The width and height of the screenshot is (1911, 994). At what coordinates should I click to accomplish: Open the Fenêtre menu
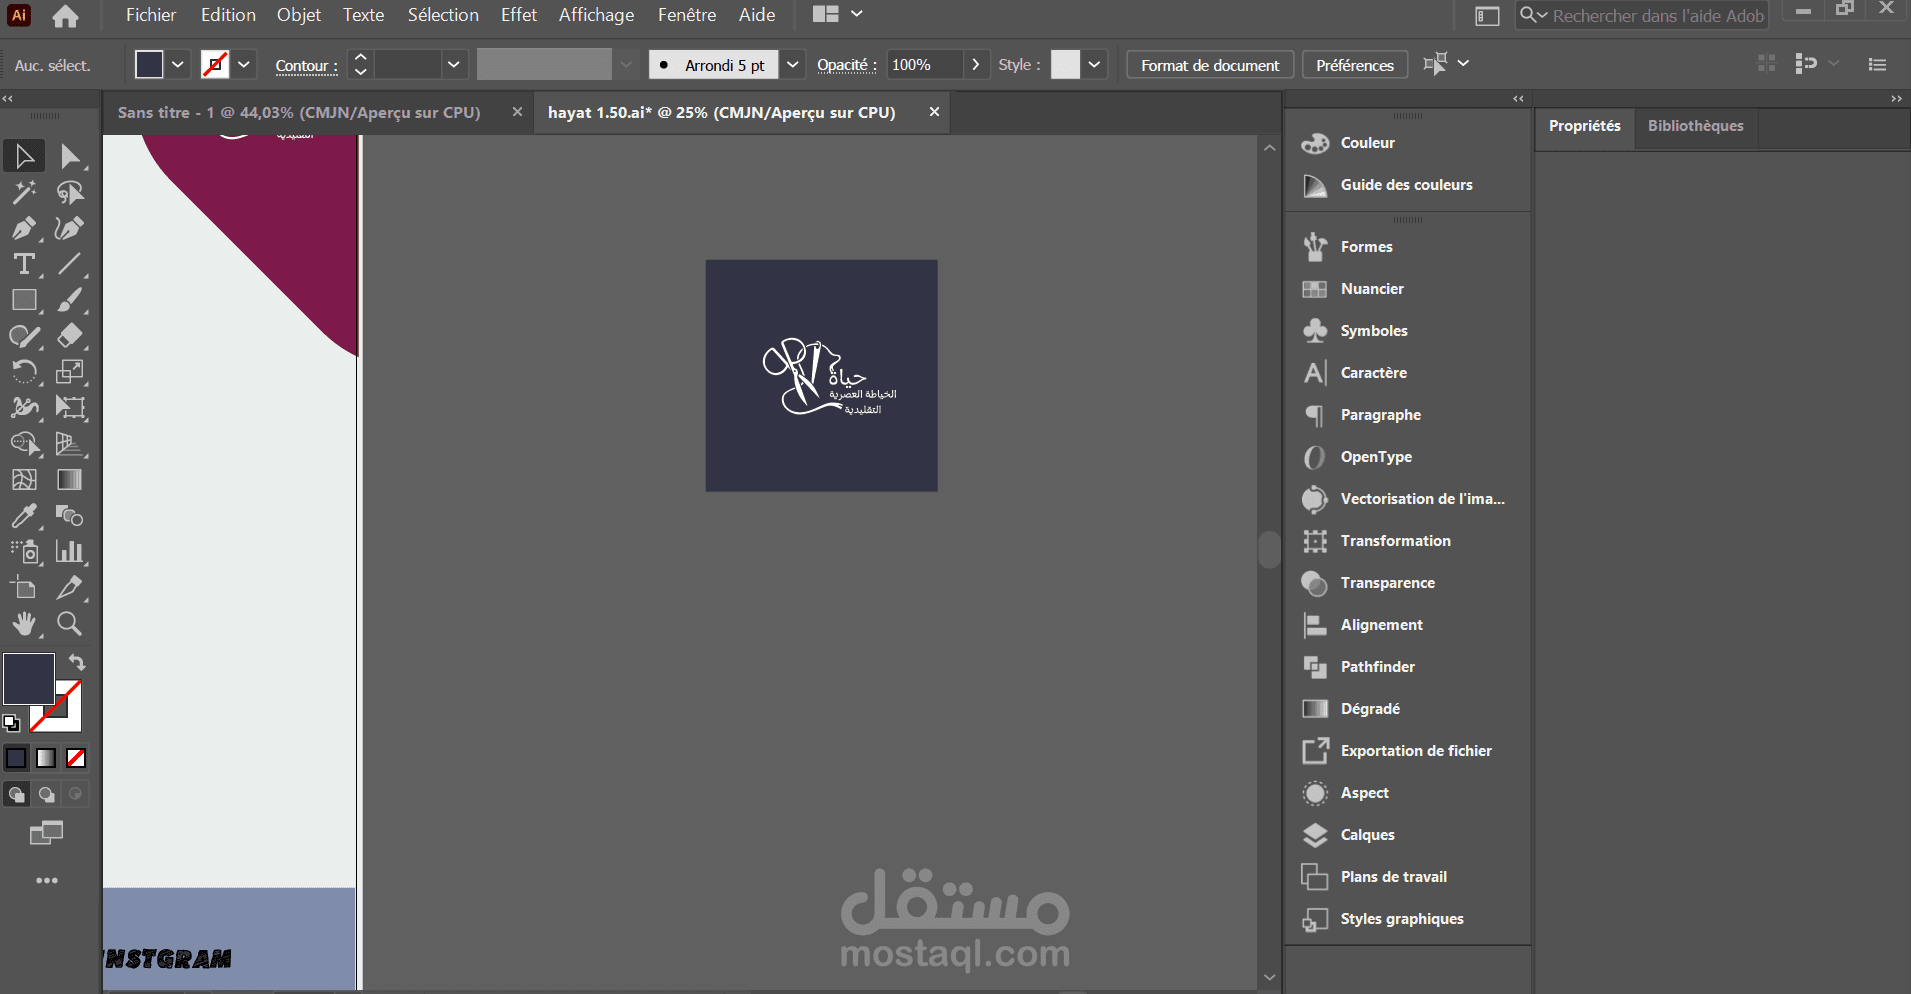(687, 15)
